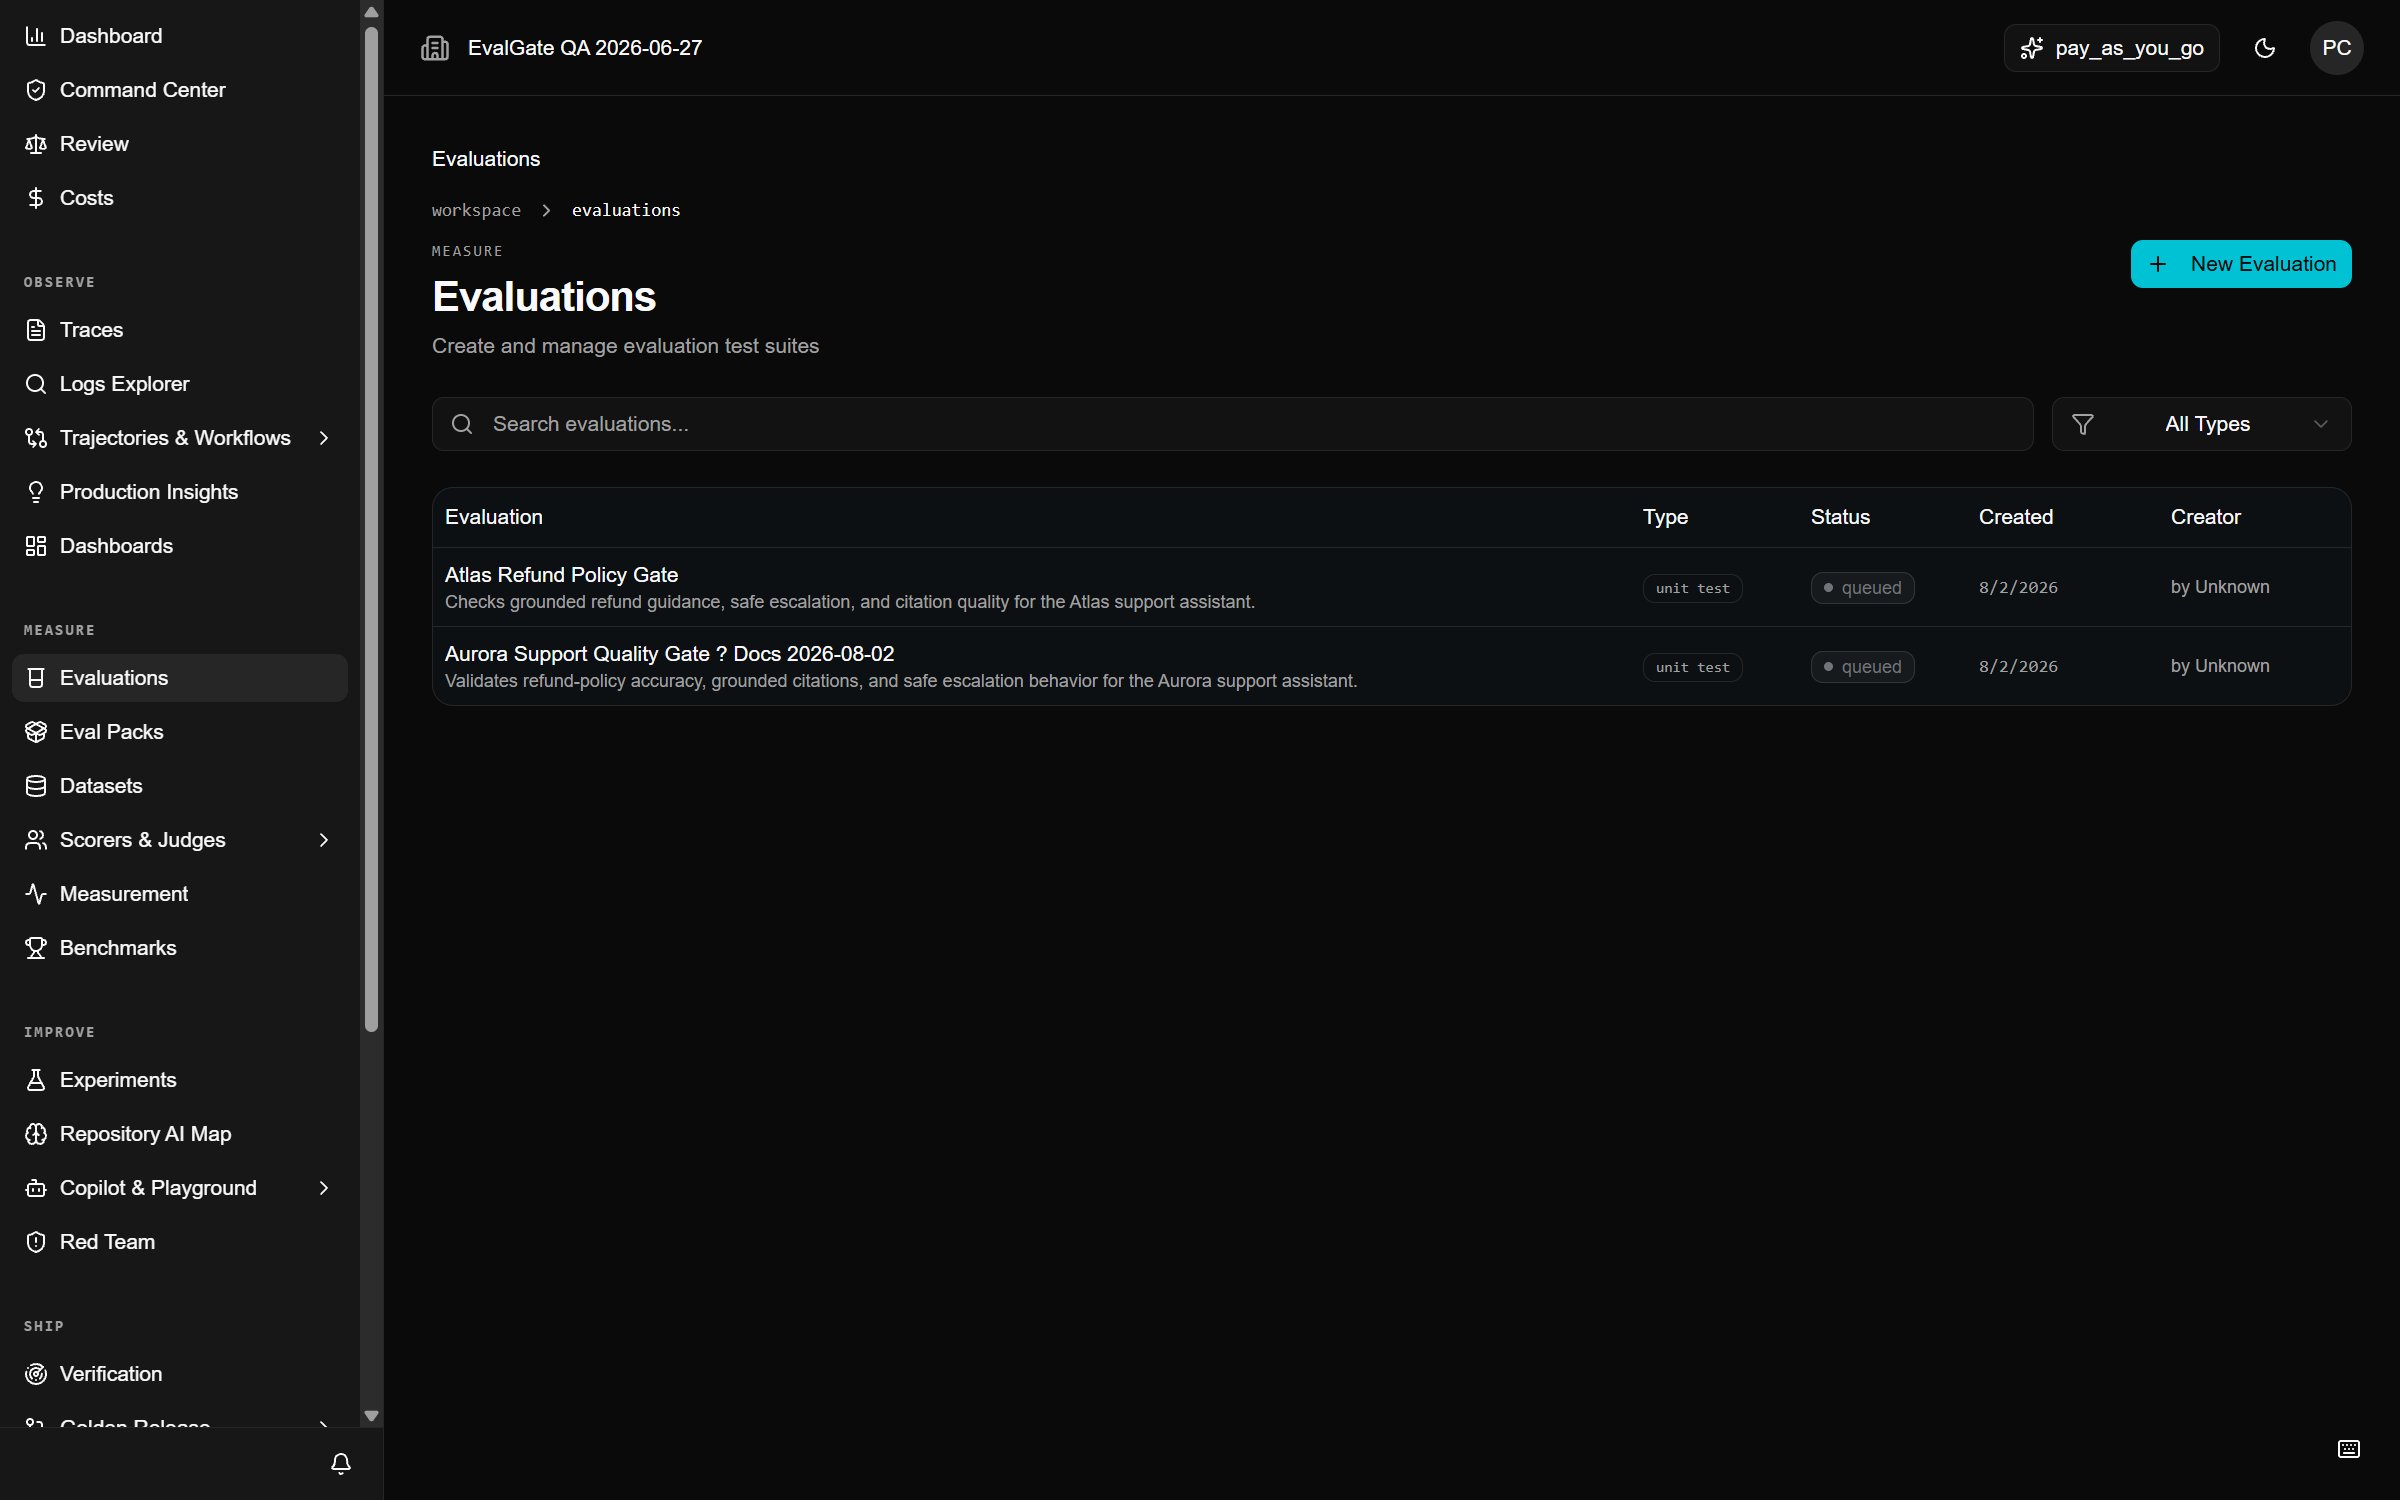The width and height of the screenshot is (2400, 1500).
Task: Click the Logs Explorer magnifier icon
Action: point(36,384)
